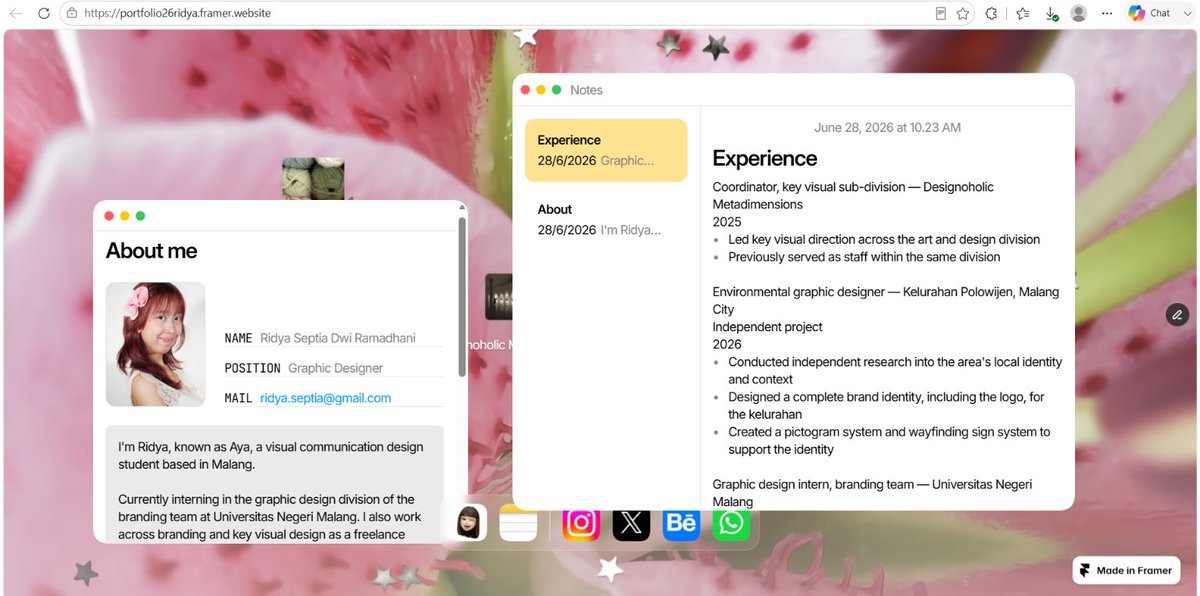Screen dimensions: 1200x596
Task: Click the pencil edit icon on the right edge
Action: point(1177,315)
